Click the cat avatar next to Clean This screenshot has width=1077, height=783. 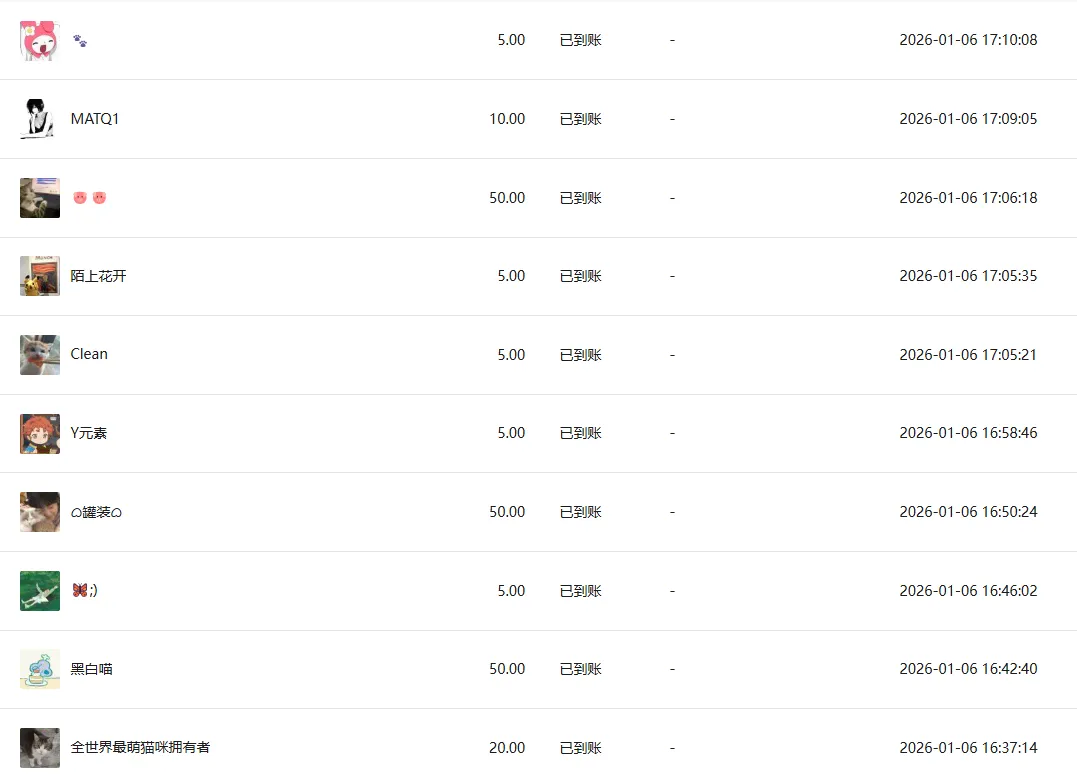coord(40,355)
